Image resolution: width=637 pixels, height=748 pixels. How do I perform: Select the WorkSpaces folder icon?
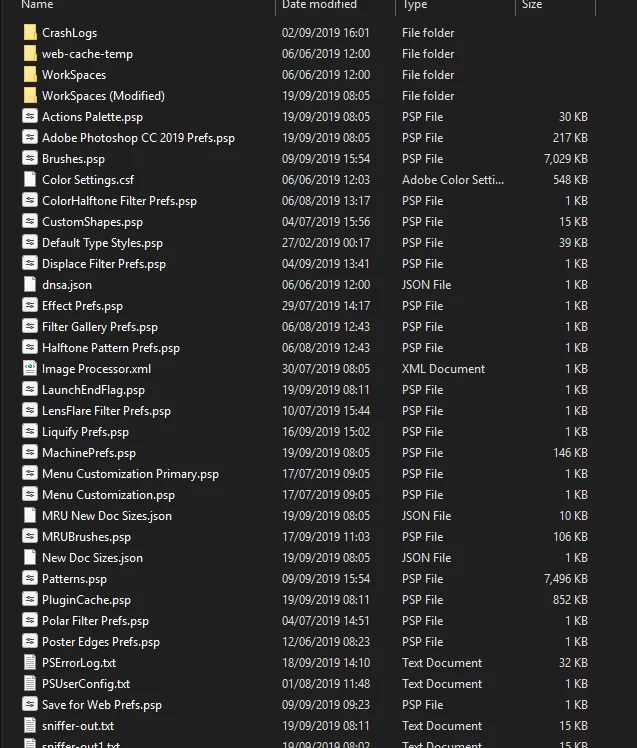(x=30, y=74)
